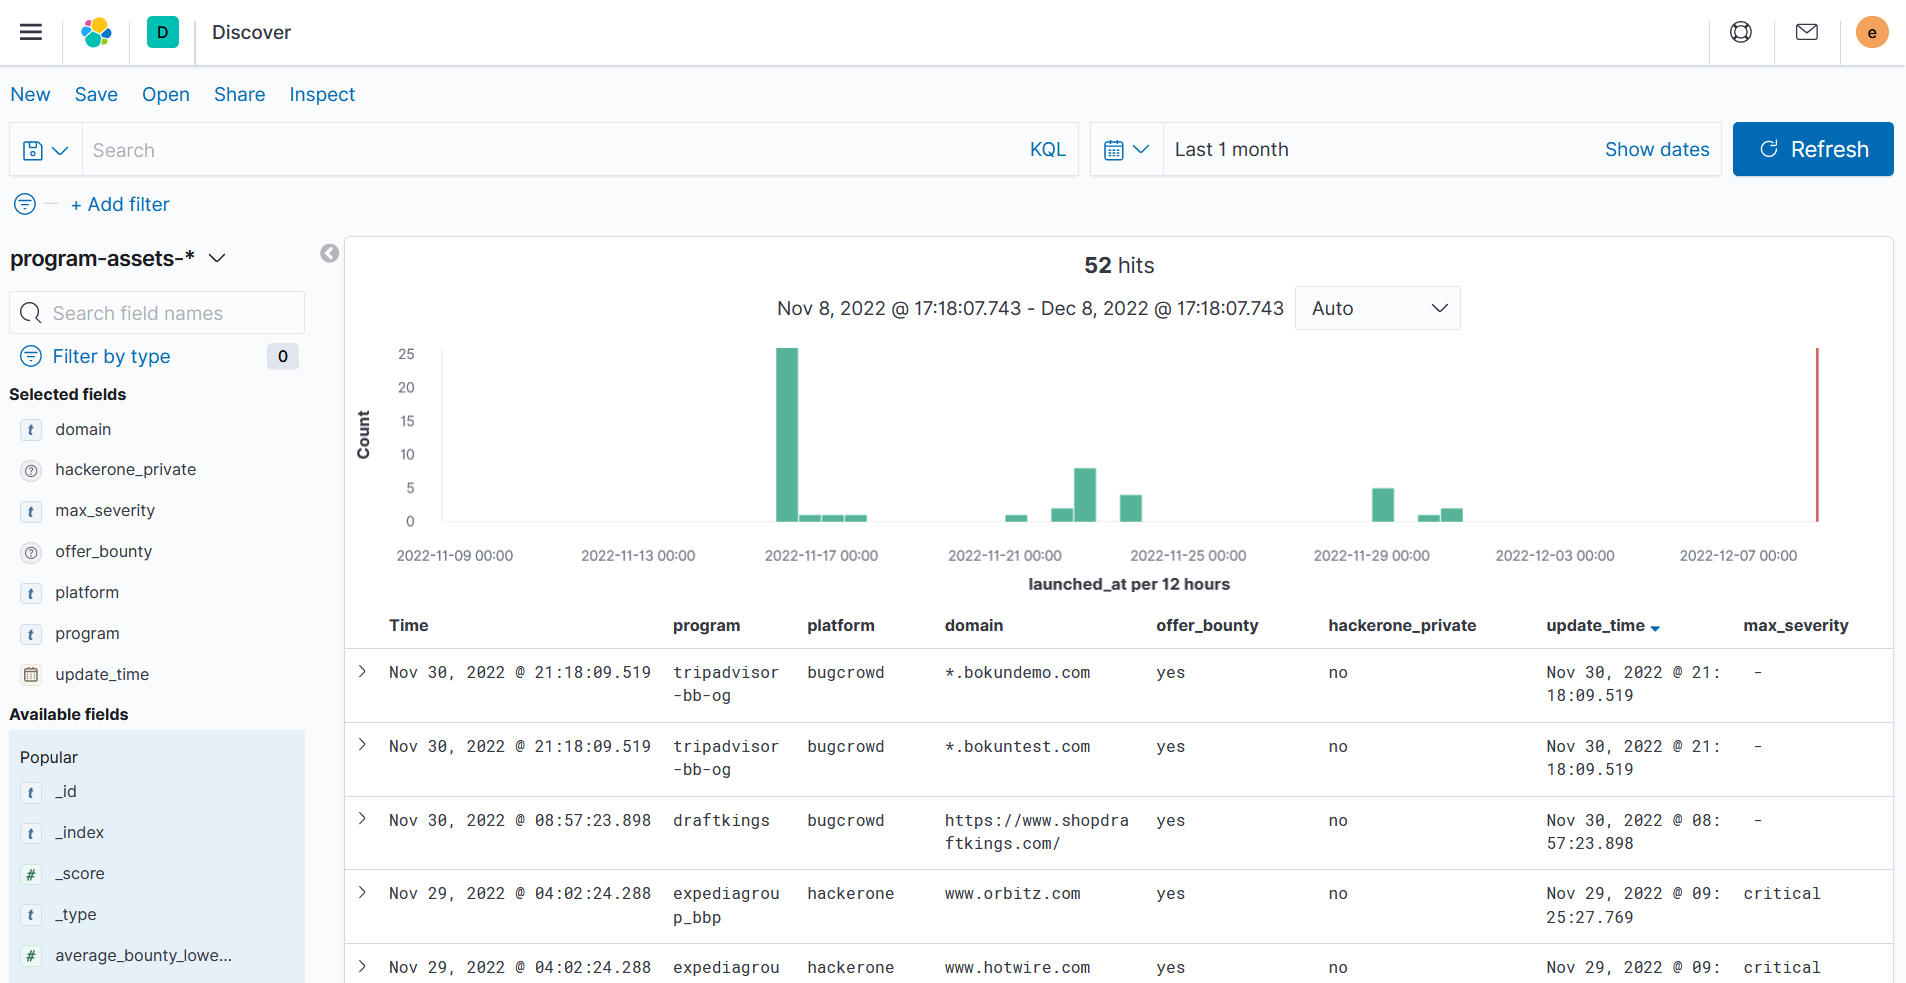Click the filter icon beside Add filter
1906x983 pixels.
[x=24, y=204]
